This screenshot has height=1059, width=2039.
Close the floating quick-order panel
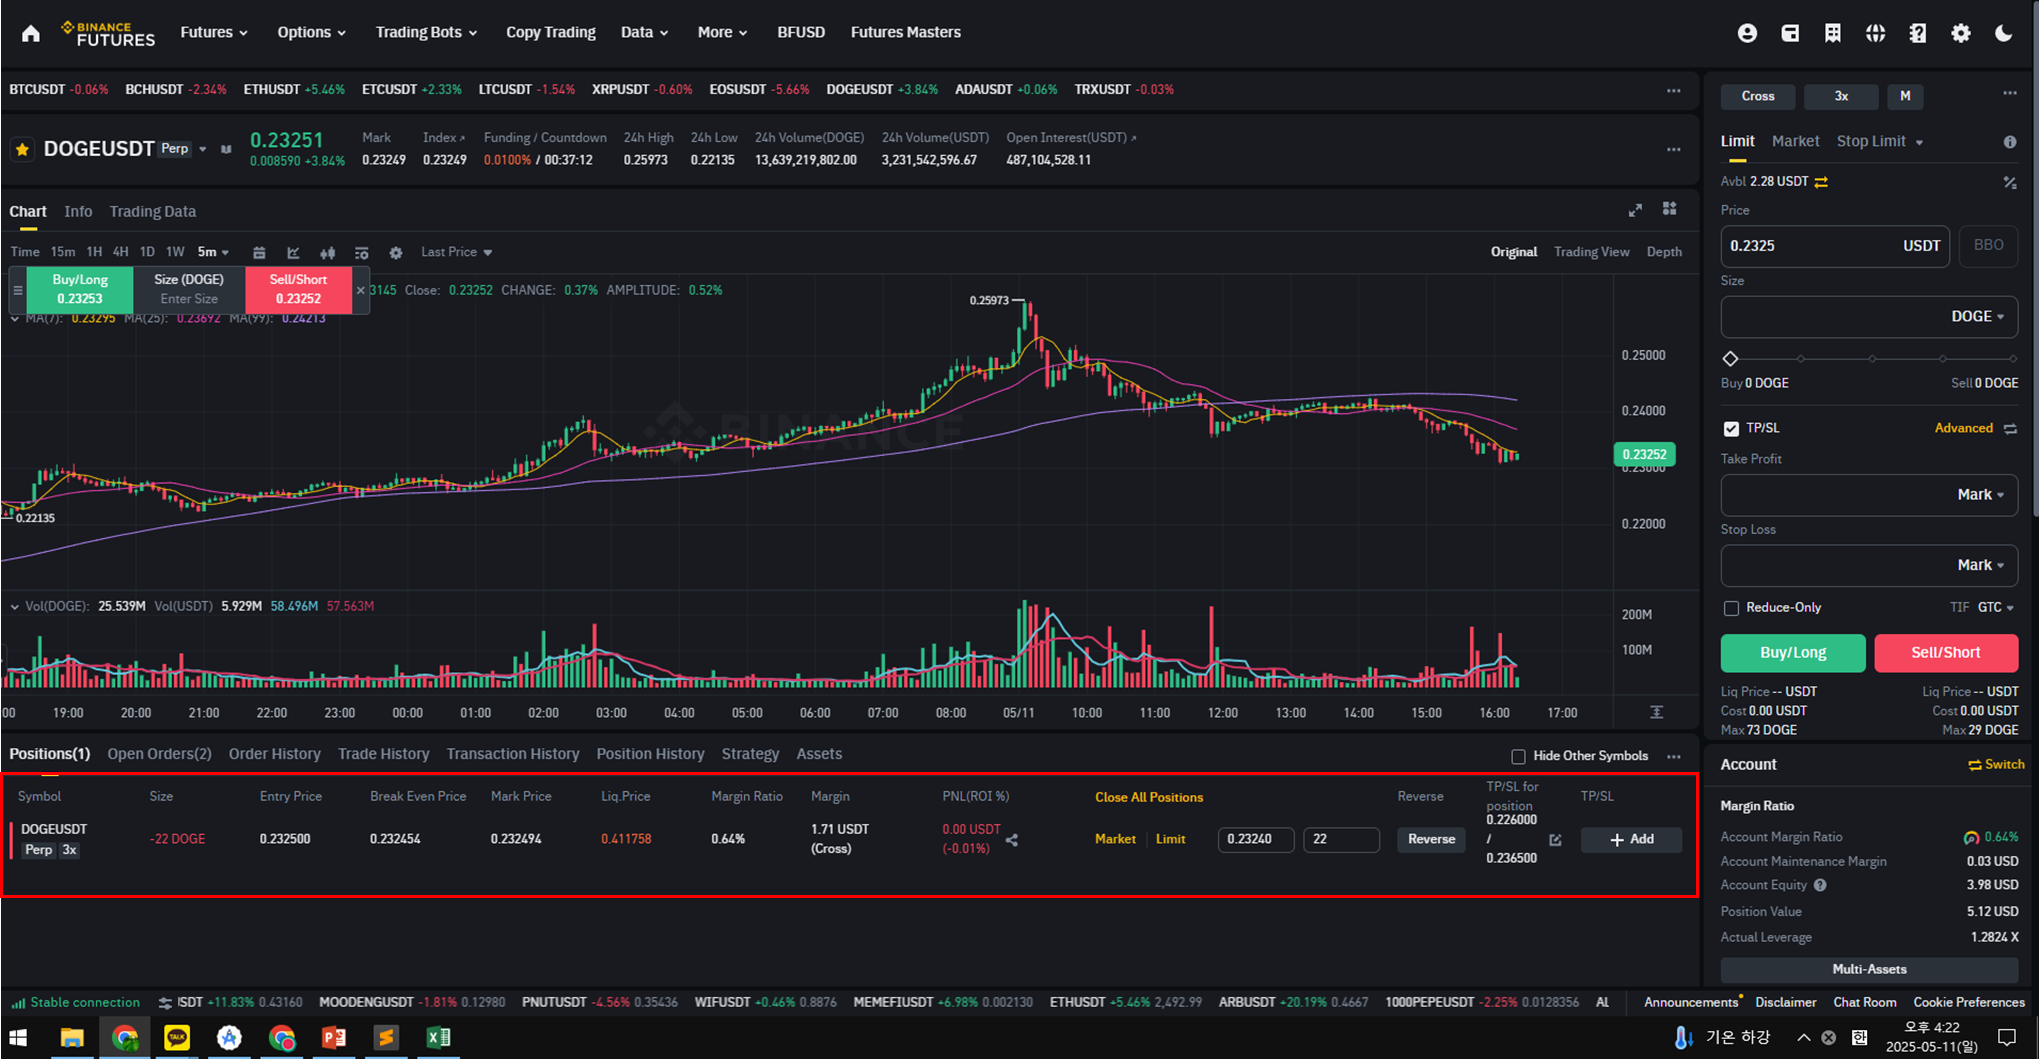[361, 290]
